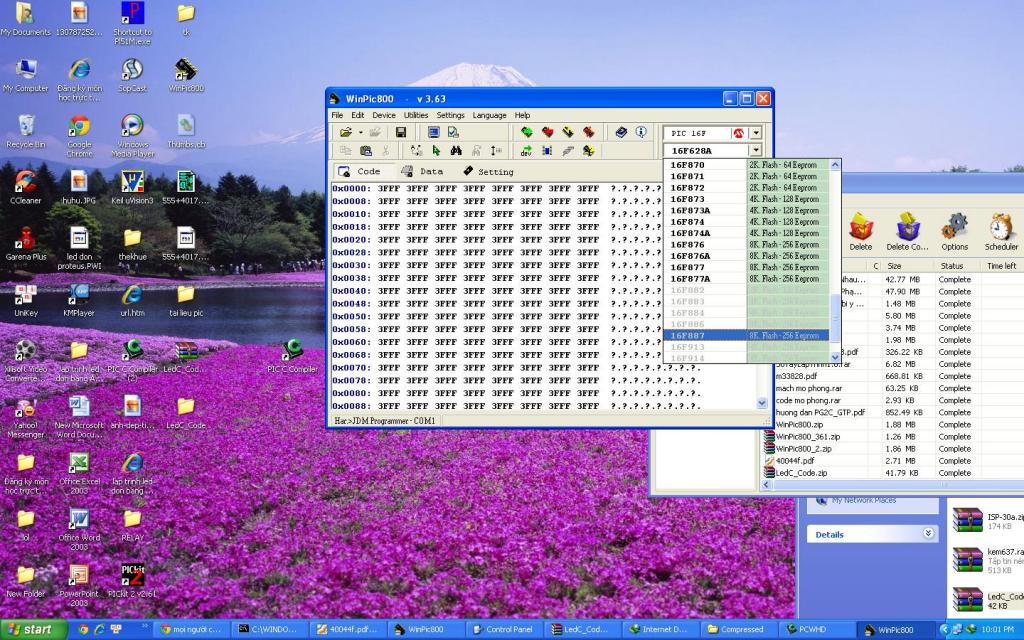Click the green 'dev' detect device icon
The image size is (1024, 640).
[x=526, y=151]
